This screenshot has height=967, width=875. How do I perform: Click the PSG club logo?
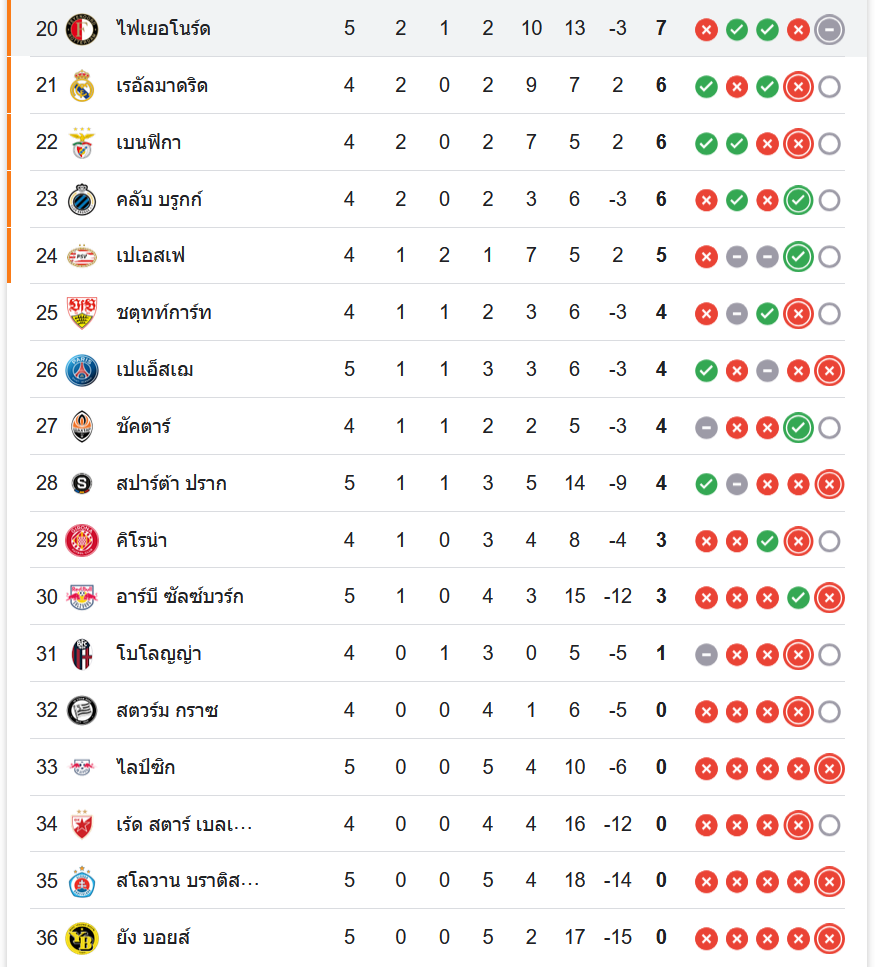pyautogui.click(x=82, y=370)
